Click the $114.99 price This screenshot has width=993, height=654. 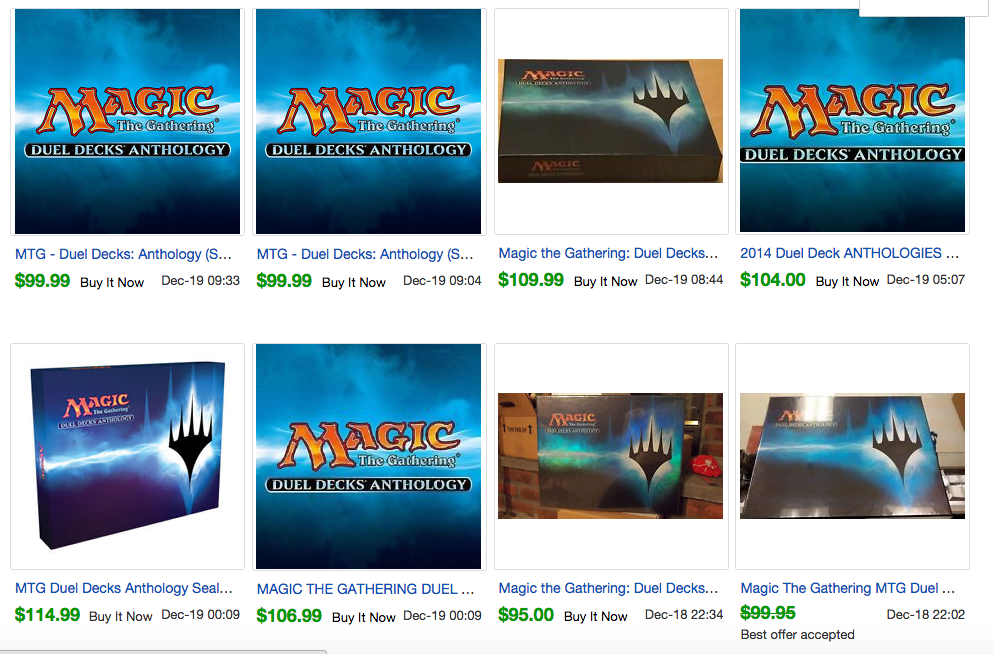47,615
